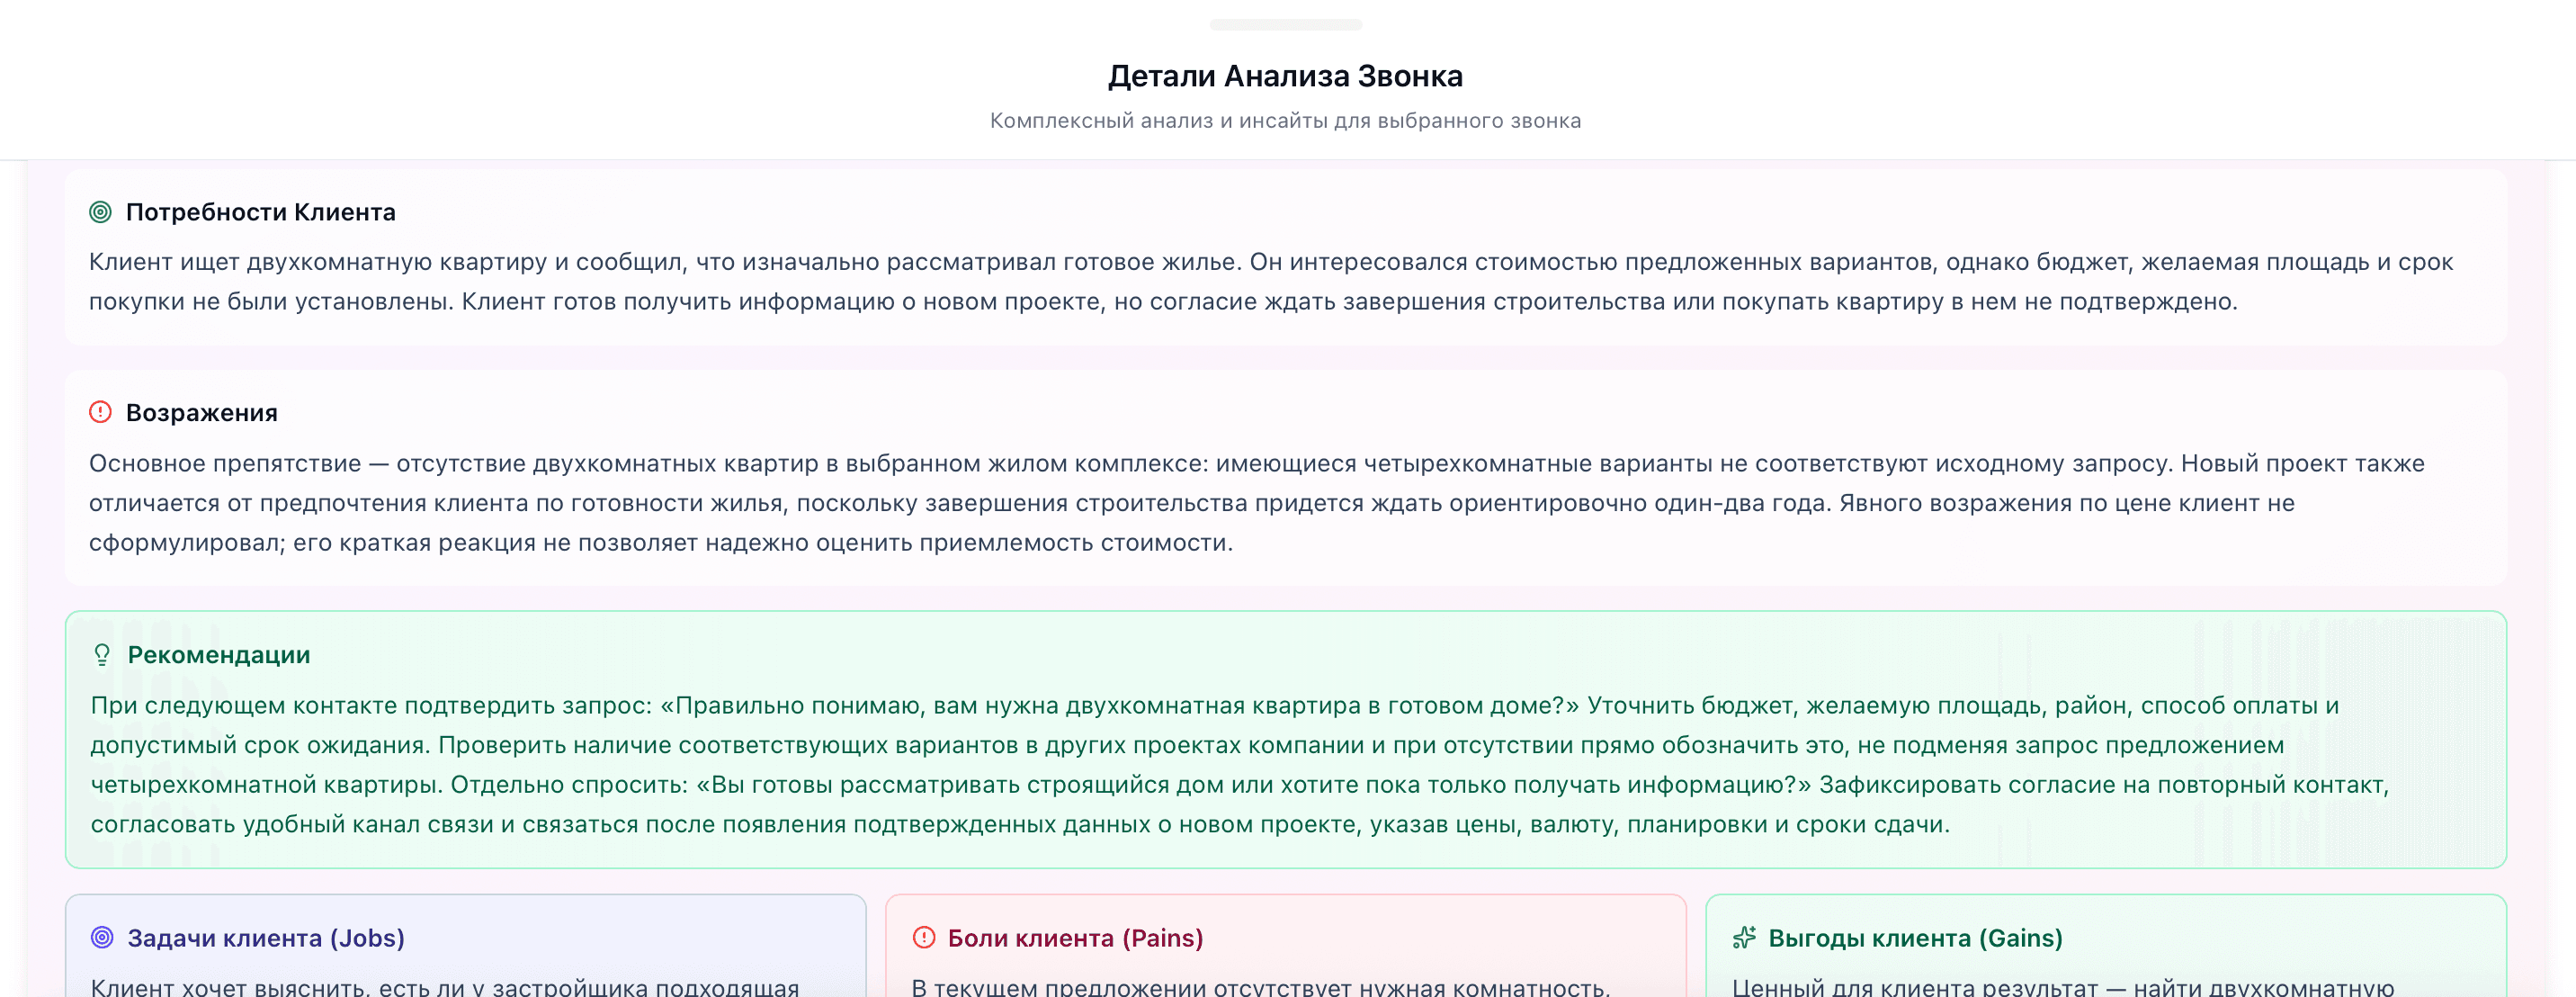
Task: Click the text В текущем предложении отсутствует
Action: [x=1261, y=986]
